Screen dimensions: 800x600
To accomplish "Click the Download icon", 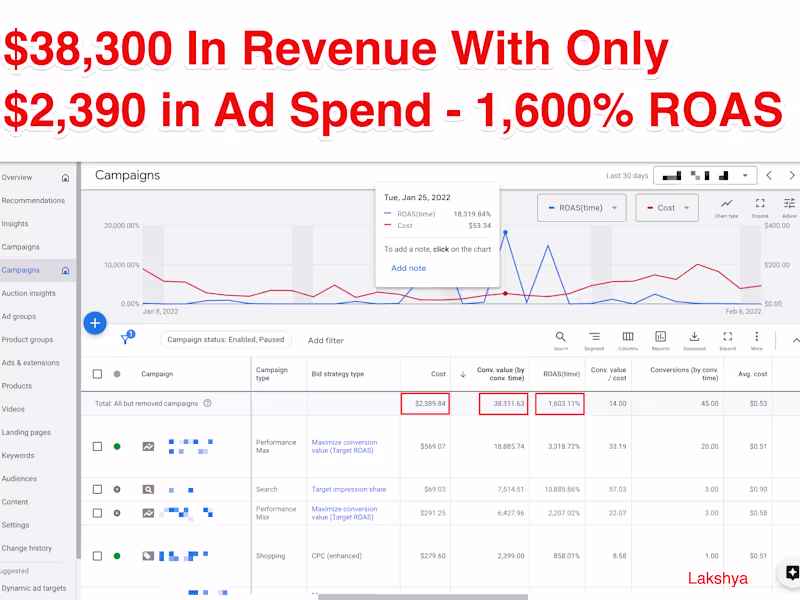I will tap(694, 337).
